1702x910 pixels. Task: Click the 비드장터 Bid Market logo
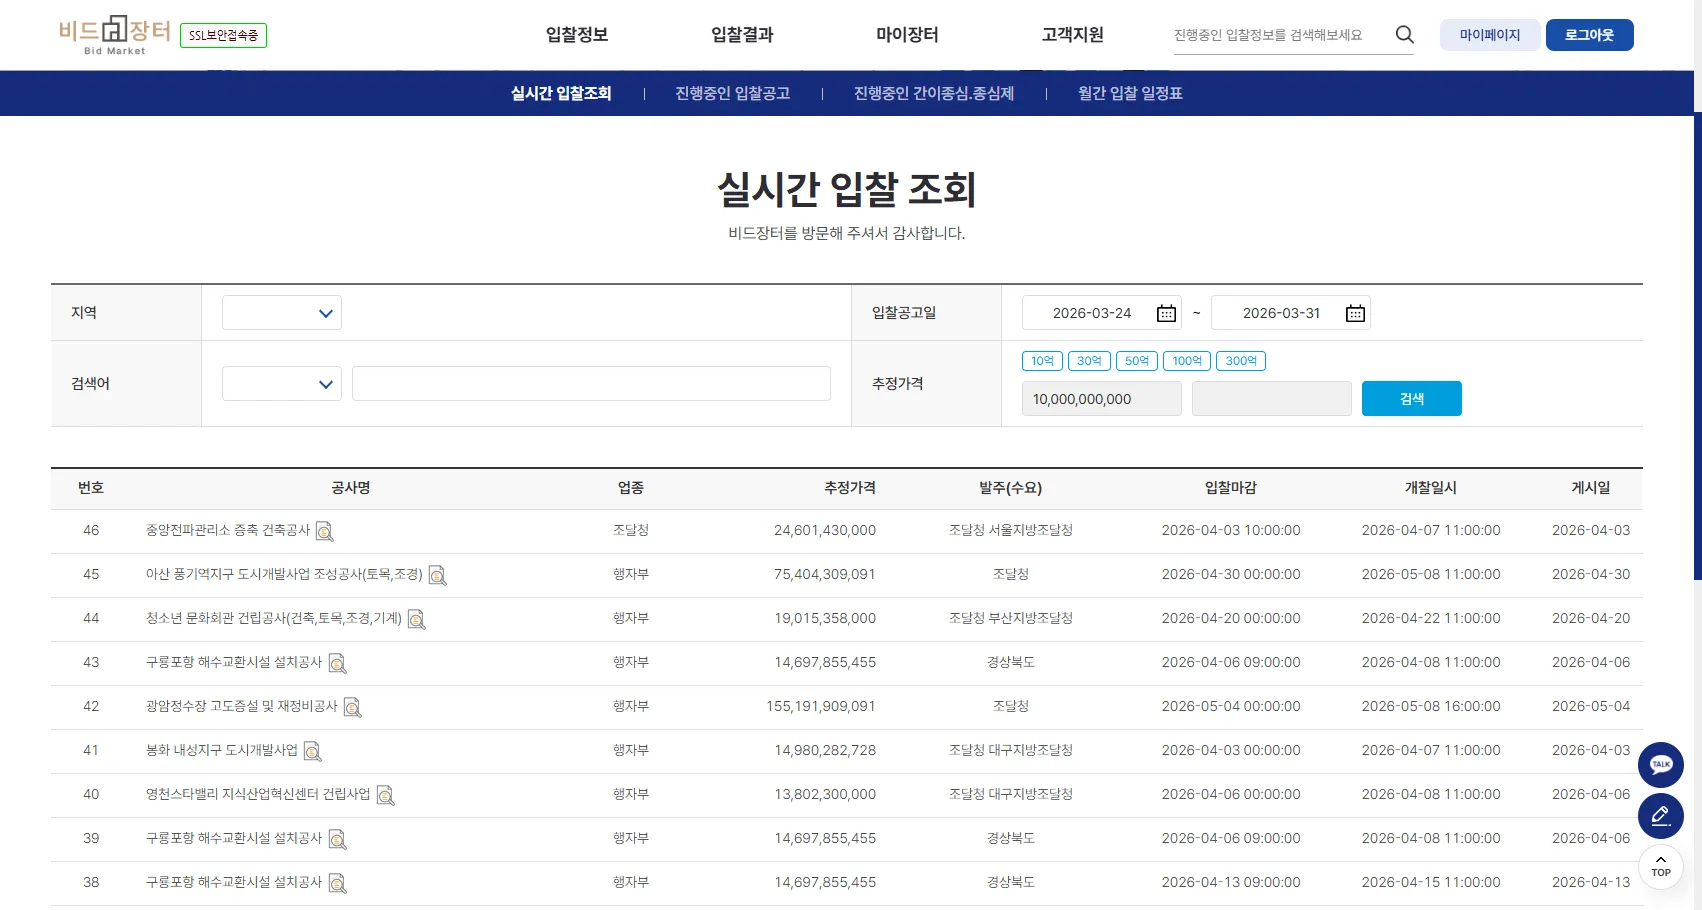pos(115,35)
